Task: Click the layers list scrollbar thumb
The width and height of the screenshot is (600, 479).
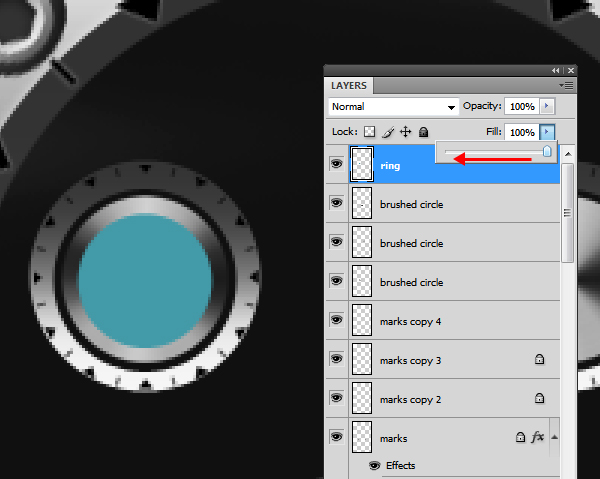Action: [x=567, y=213]
